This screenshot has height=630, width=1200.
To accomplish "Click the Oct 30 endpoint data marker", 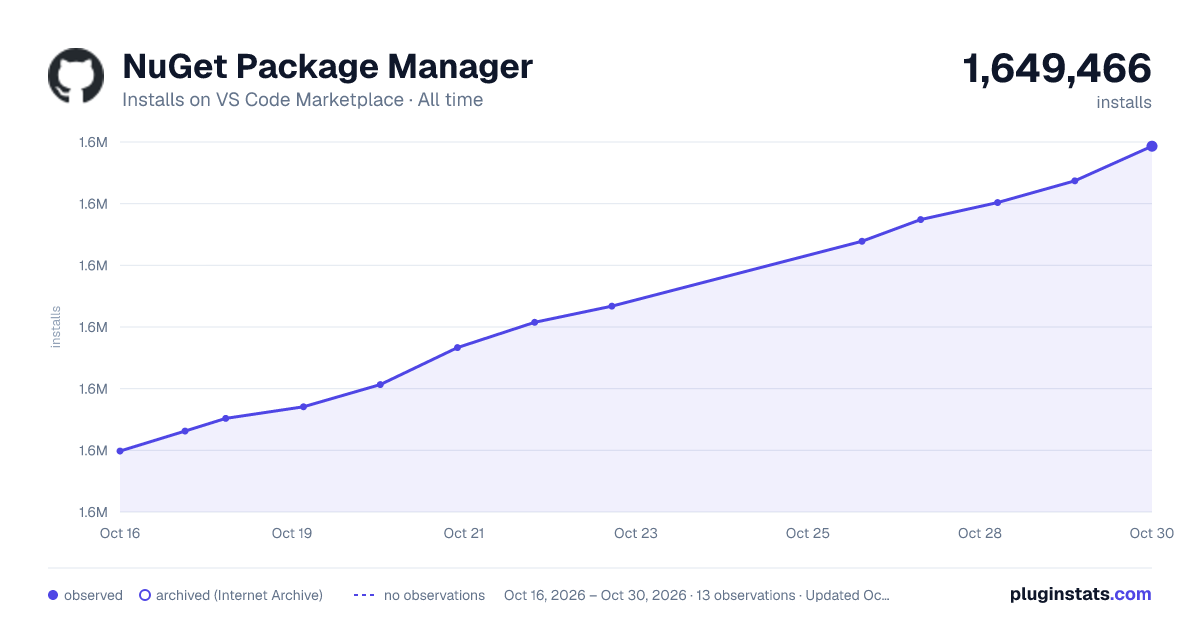I will pos(1152,146).
